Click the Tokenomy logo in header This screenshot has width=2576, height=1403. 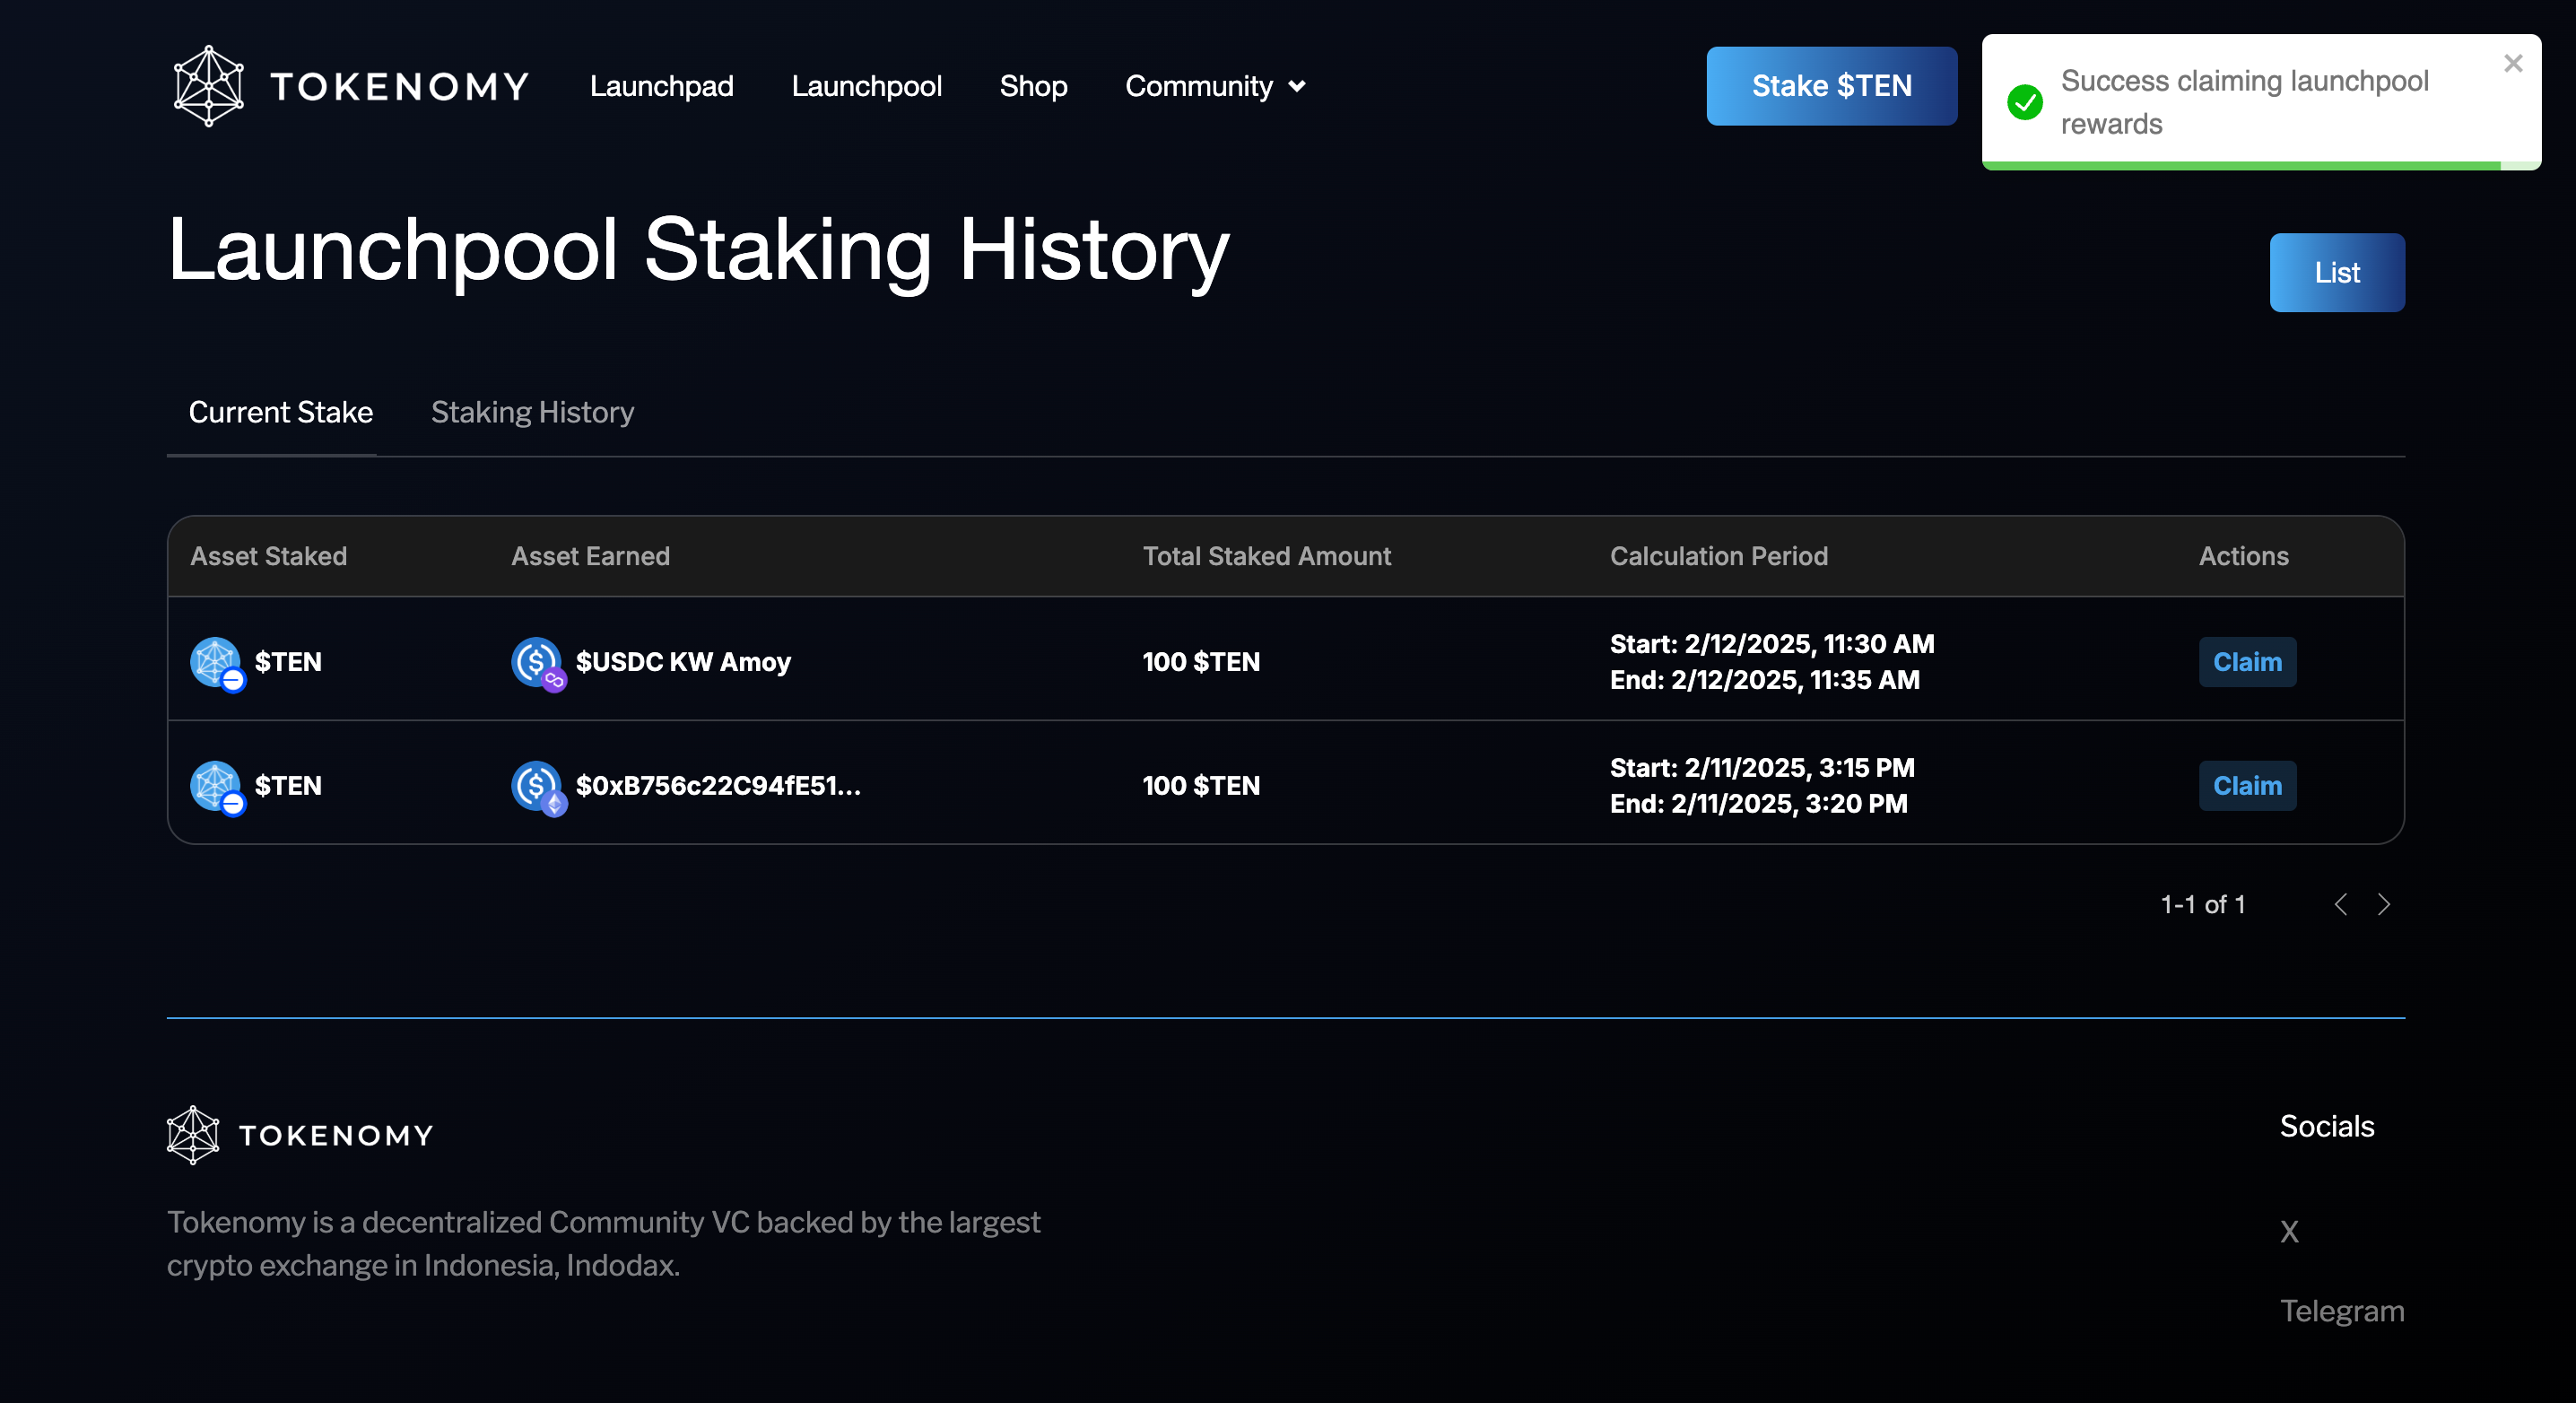coord(349,86)
